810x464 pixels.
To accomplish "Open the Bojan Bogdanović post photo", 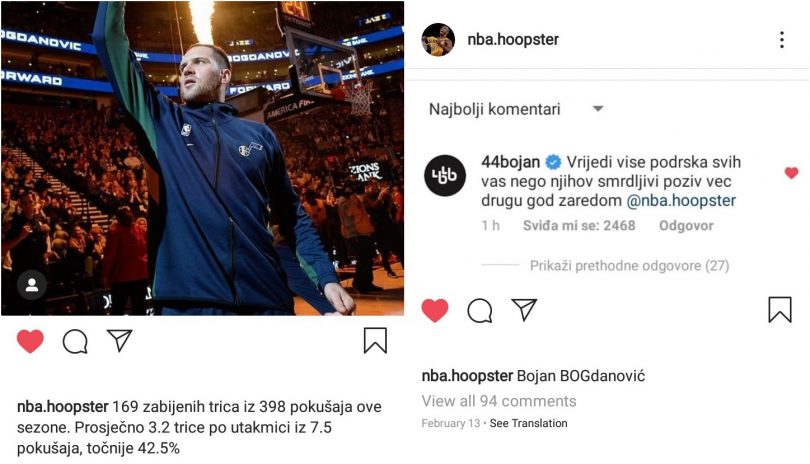I will pyautogui.click(x=202, y=158).
